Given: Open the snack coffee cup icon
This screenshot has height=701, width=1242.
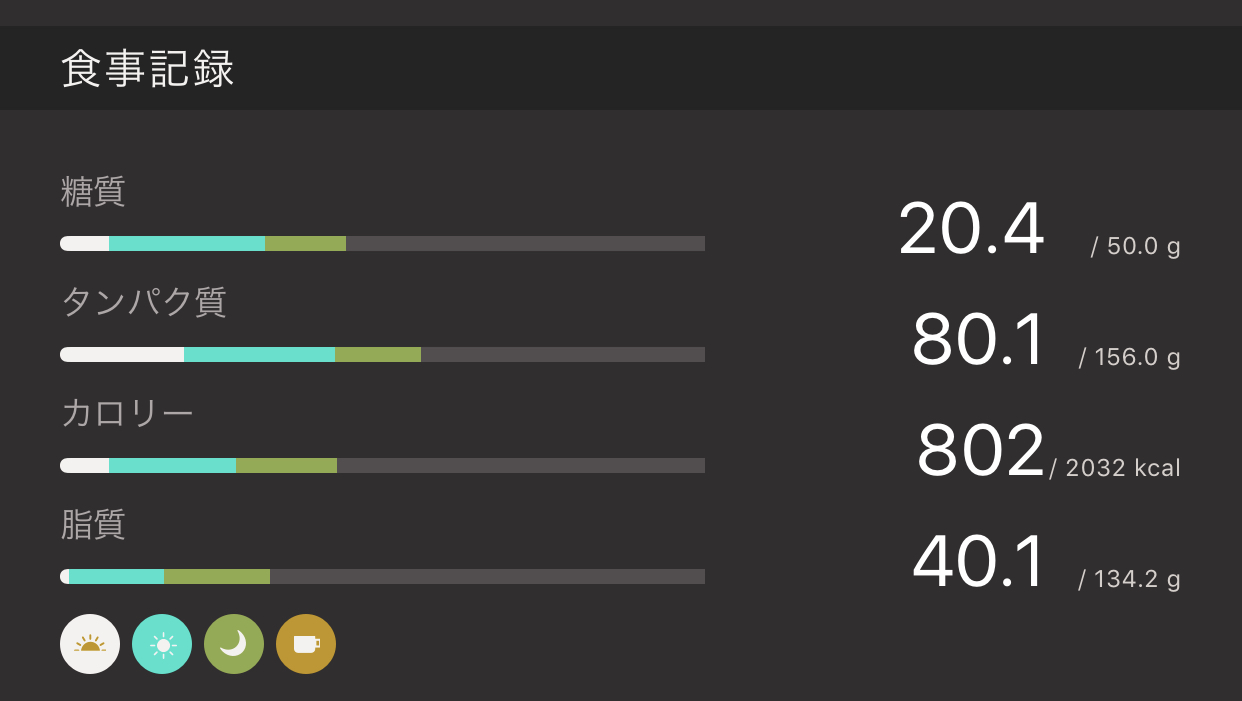Looking at the screenshot, I should [x=306, y=644].
